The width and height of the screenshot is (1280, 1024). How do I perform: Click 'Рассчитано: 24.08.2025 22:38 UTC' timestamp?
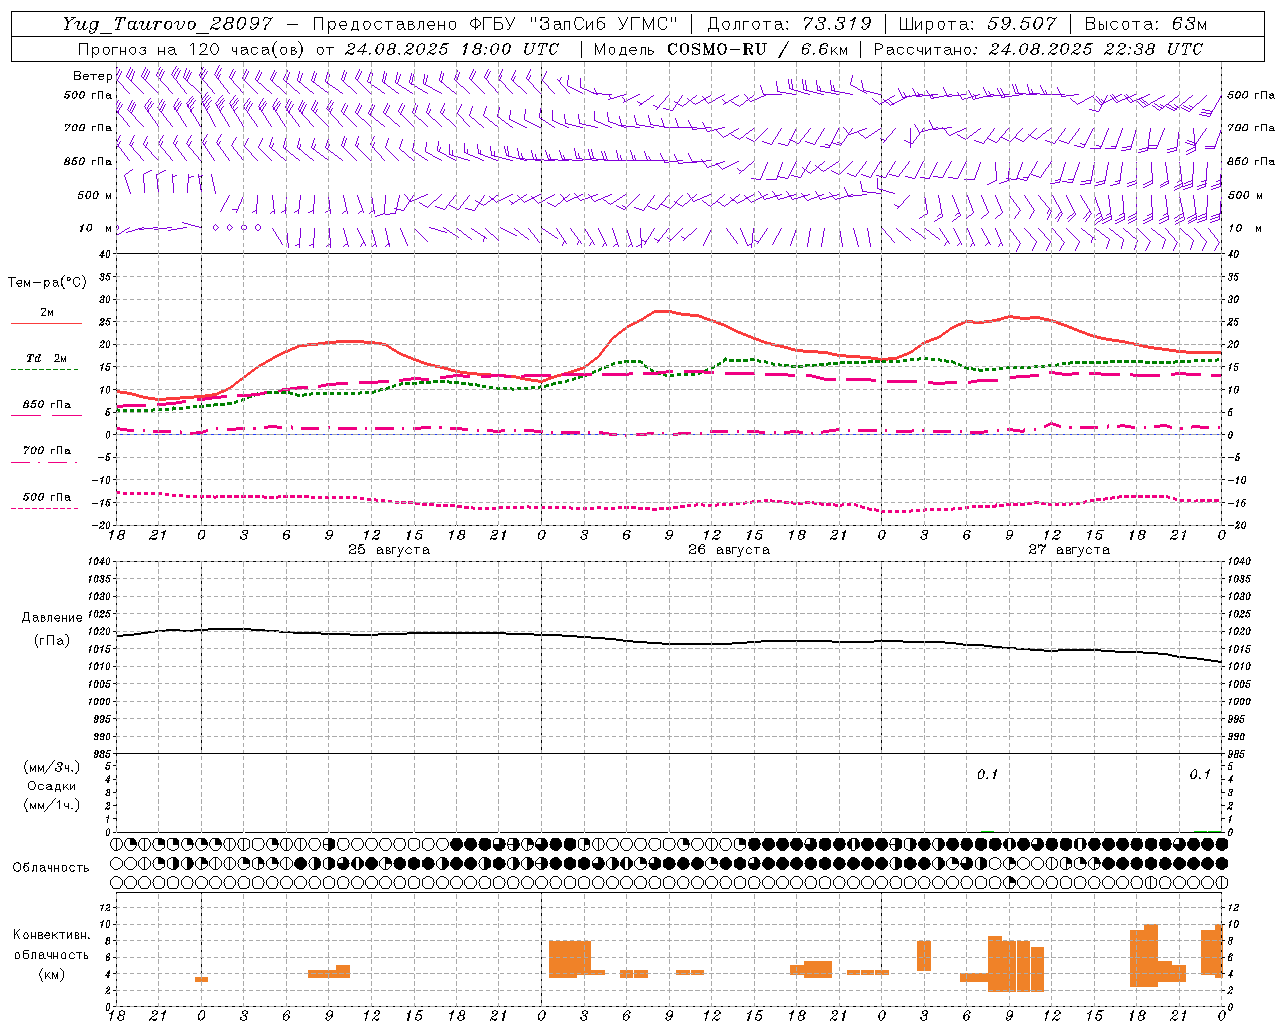(x=1038, y=49)
